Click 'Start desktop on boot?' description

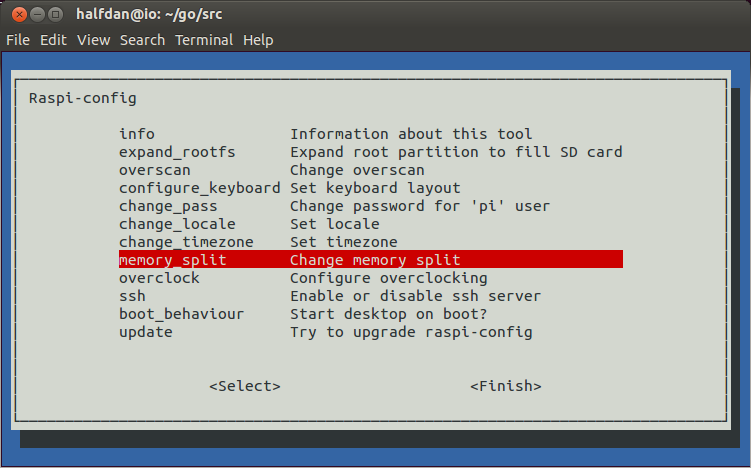coord(388,314)
